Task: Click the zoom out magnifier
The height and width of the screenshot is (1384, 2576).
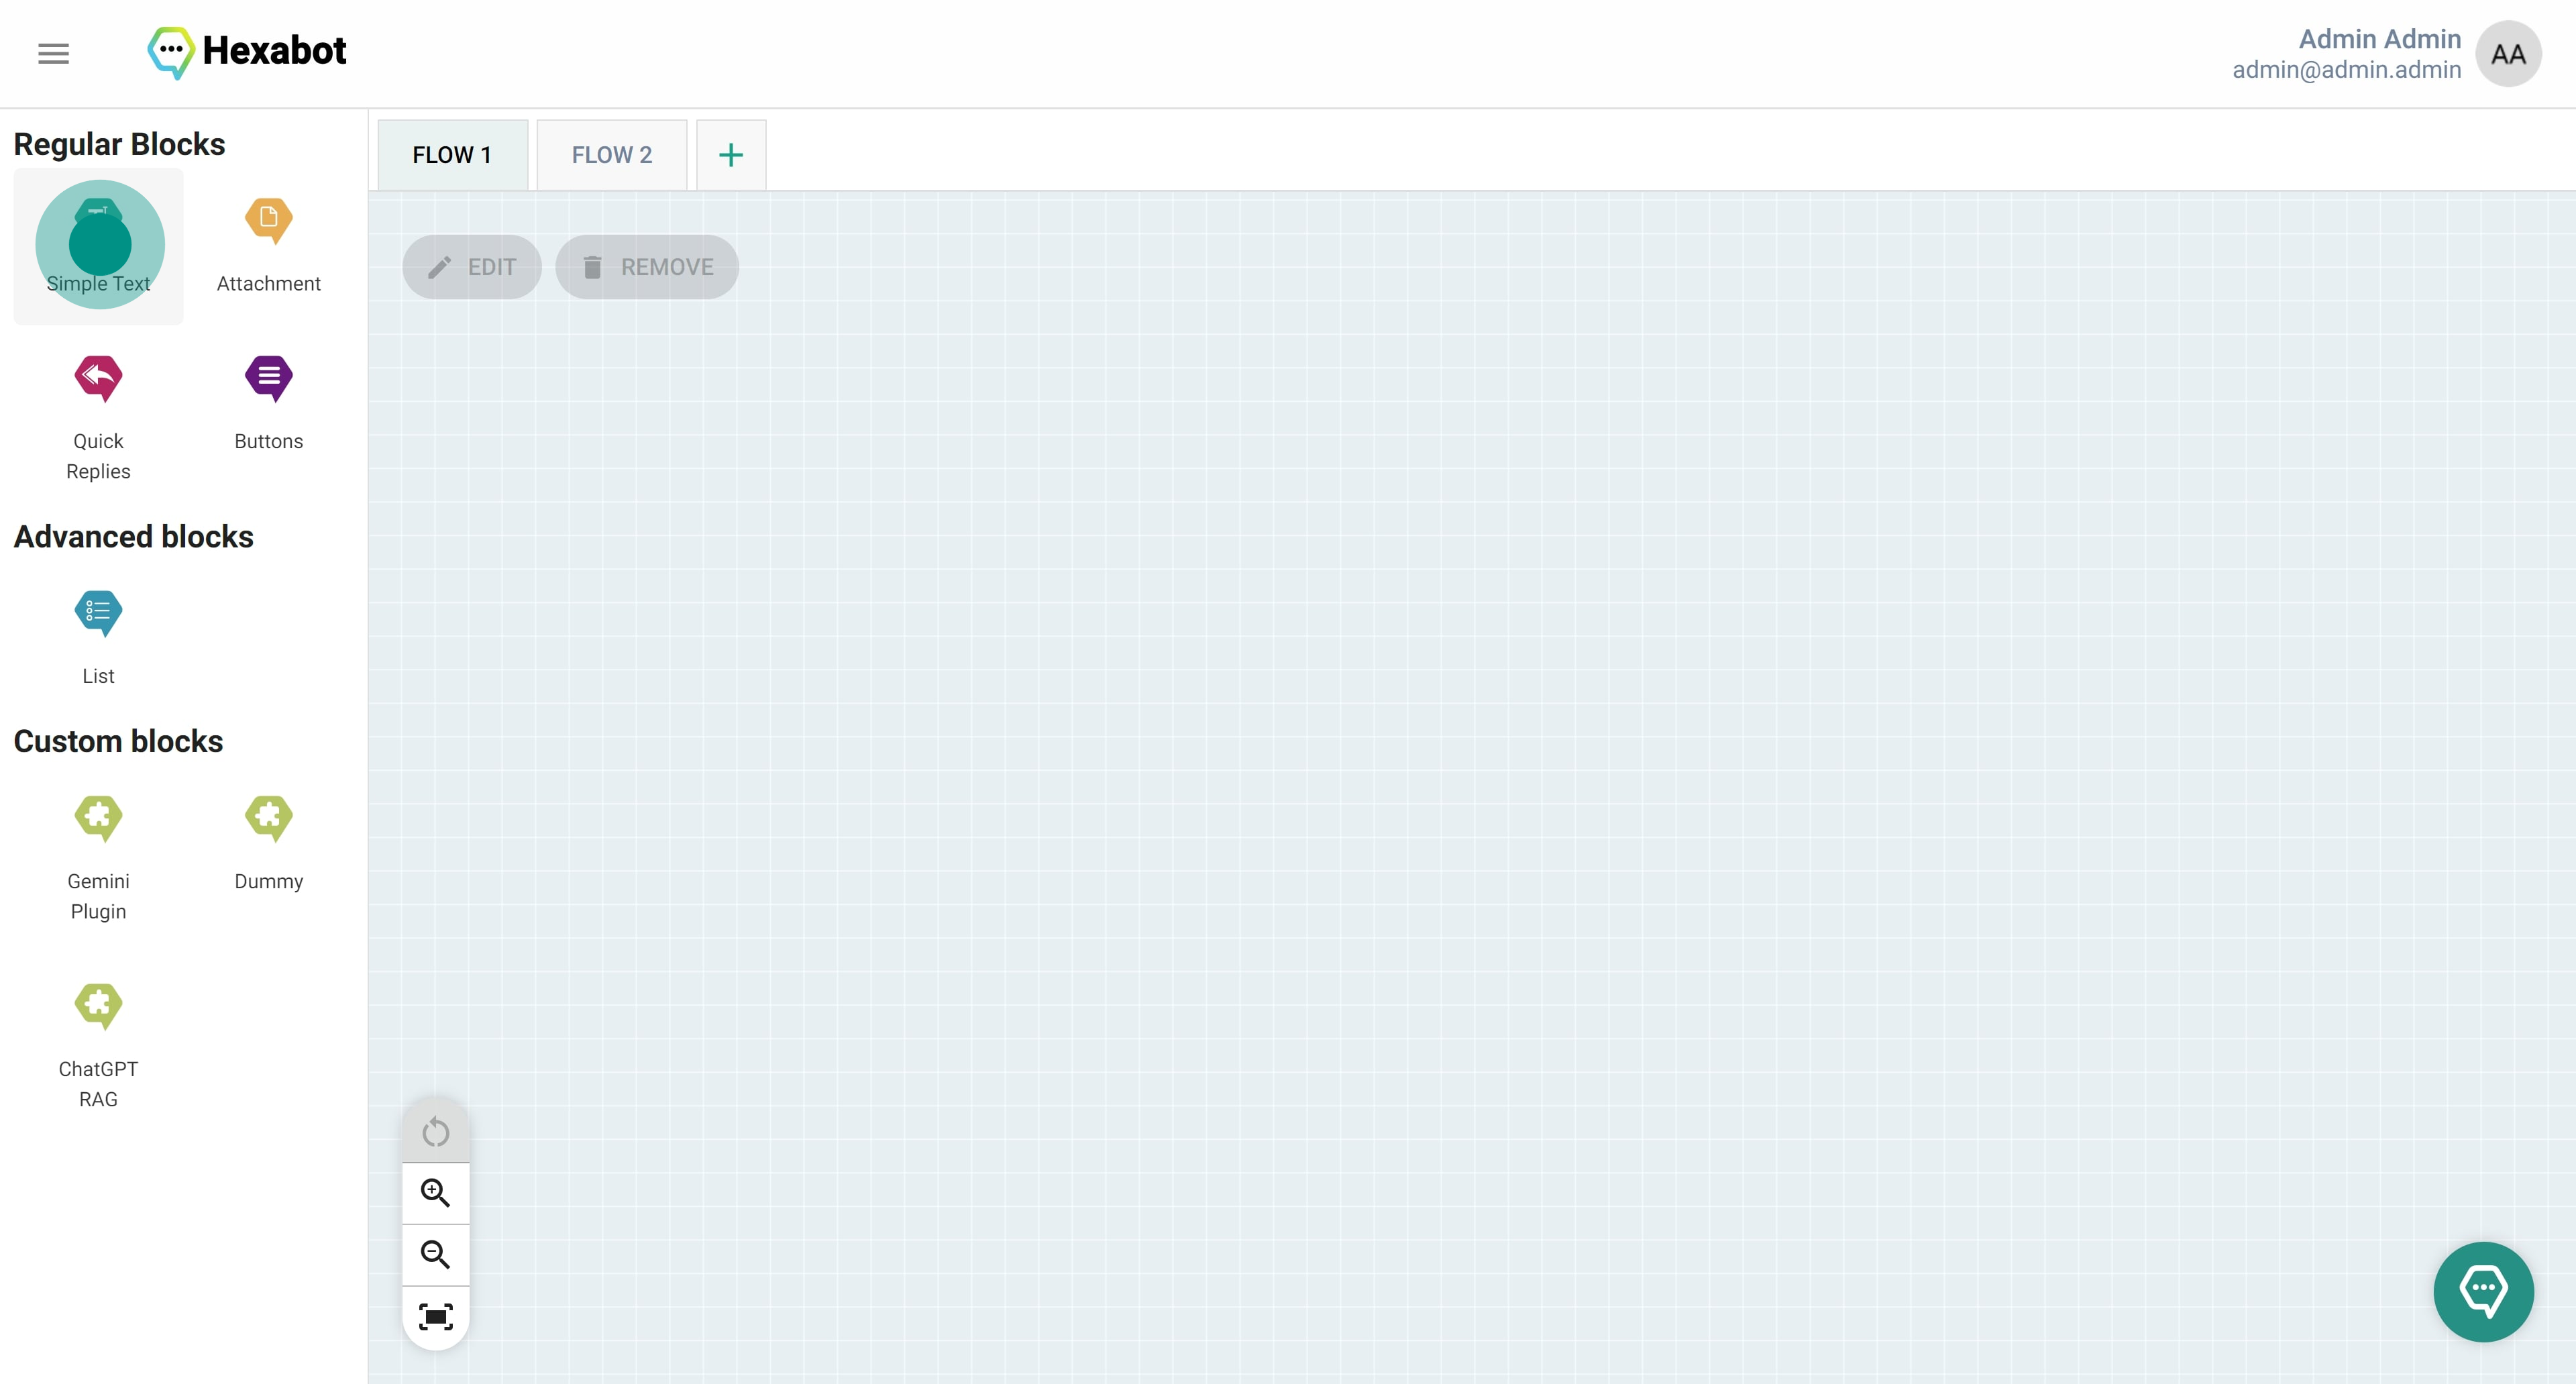Action: point(435,1254)
